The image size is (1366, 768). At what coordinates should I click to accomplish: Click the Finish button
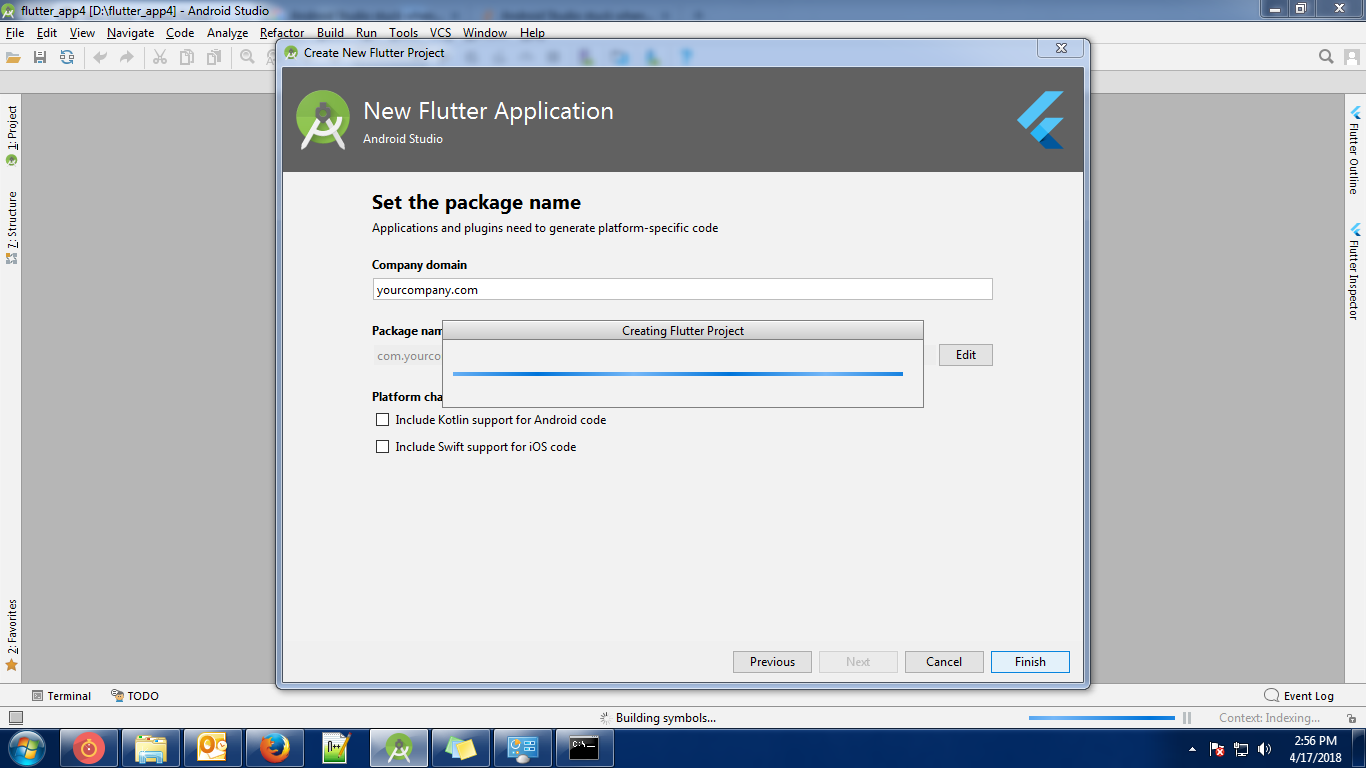click(1030, 662)
